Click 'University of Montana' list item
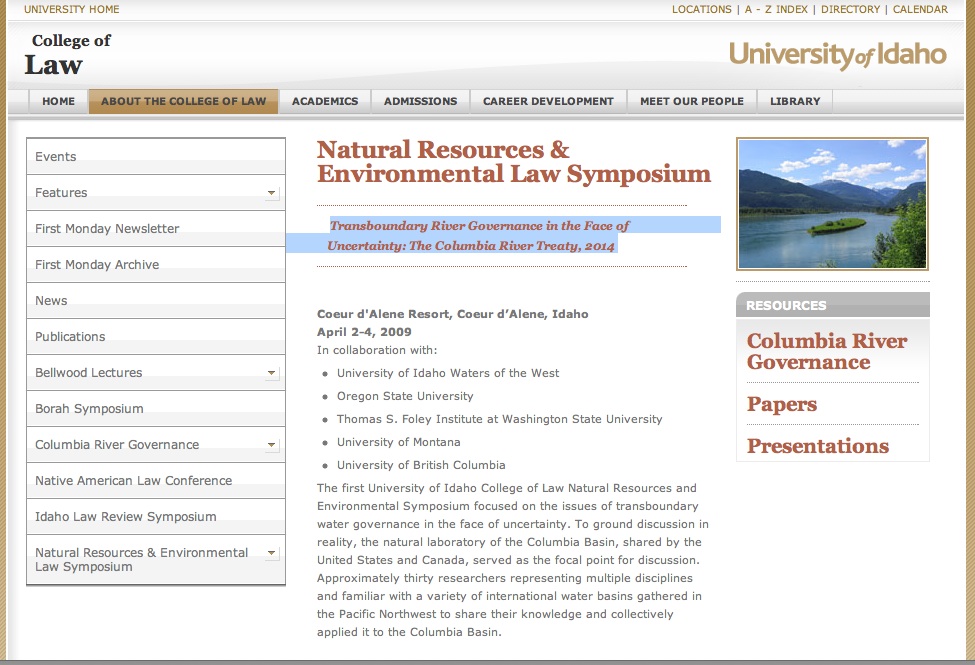This screenshot has height=665, width=975. pos(399,442)
